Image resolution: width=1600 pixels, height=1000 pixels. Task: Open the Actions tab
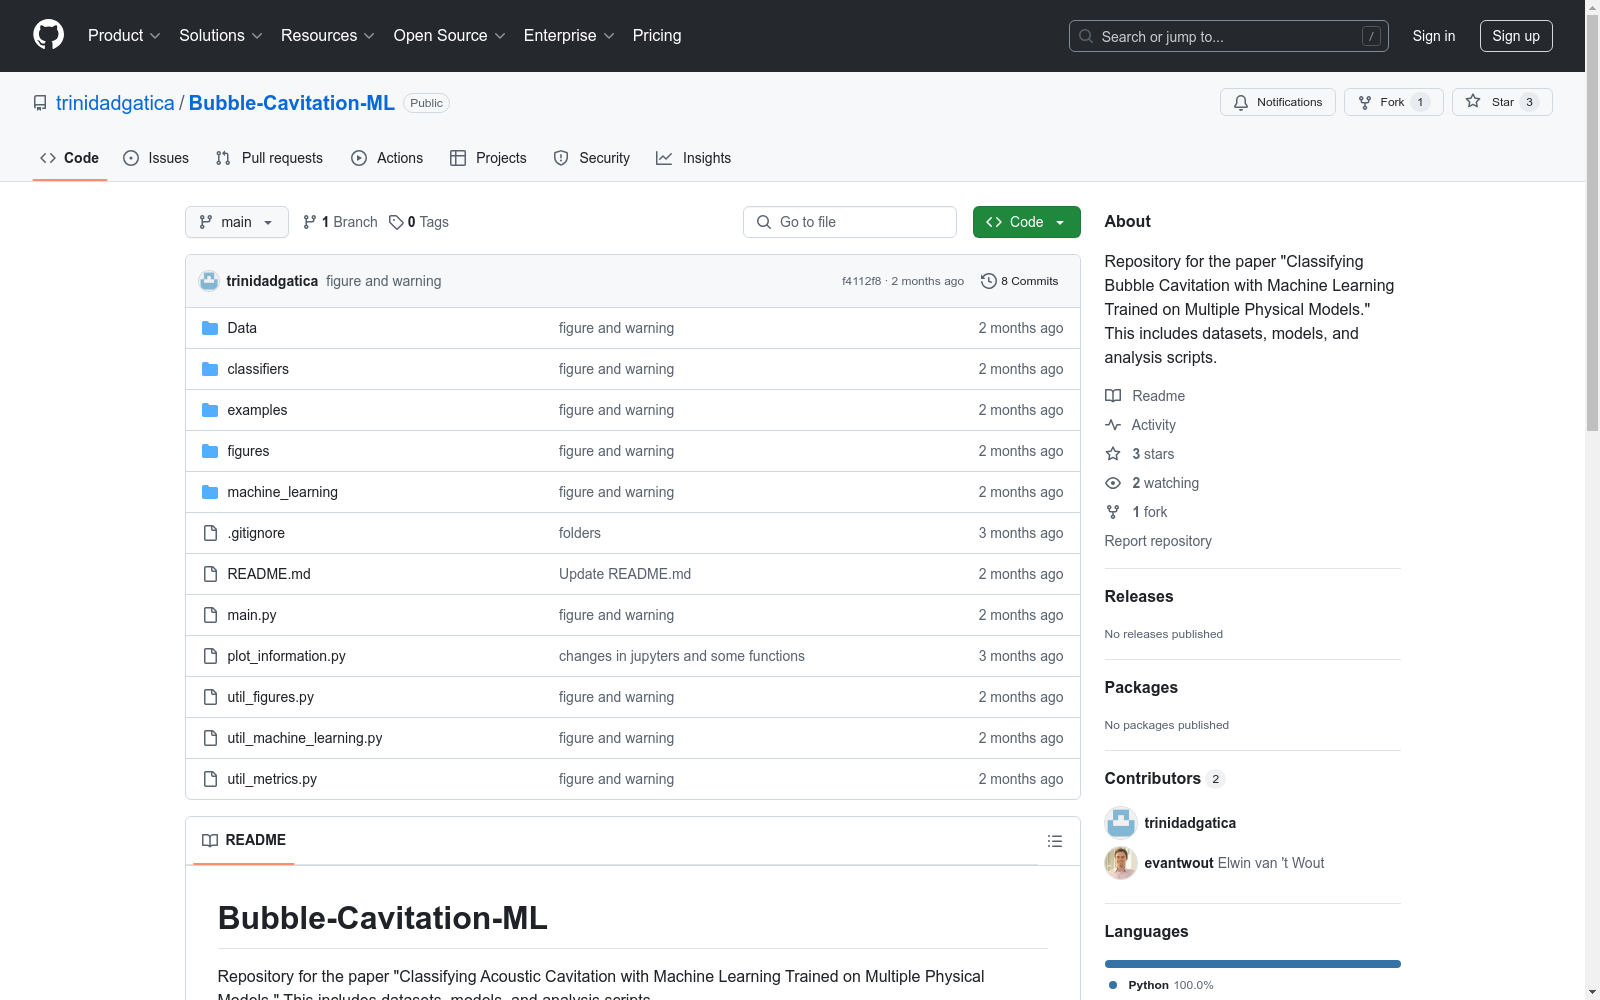(387, 158)
